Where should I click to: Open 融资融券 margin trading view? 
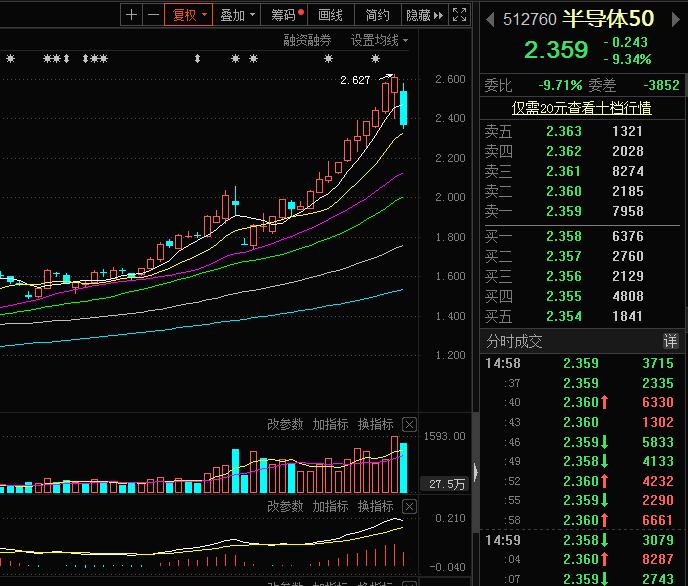click(x=307, y=41)
